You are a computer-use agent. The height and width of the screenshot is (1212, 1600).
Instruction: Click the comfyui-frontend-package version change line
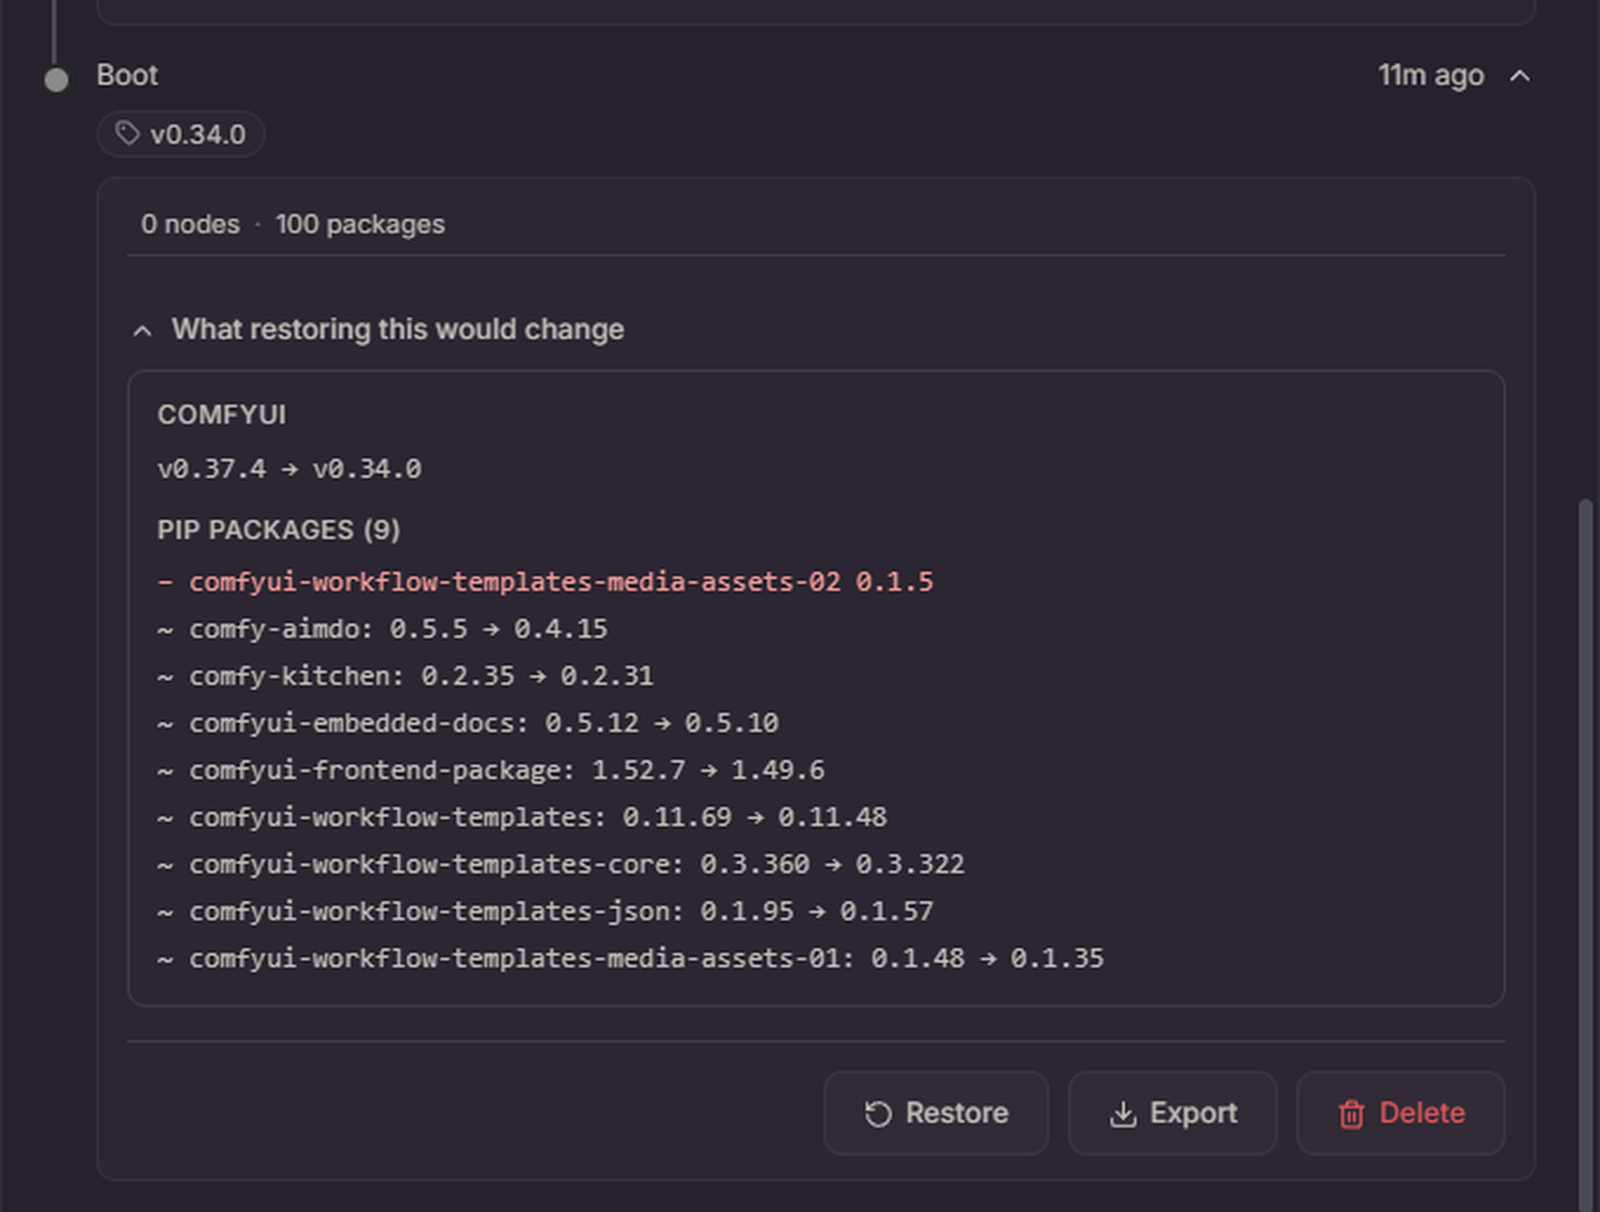coord(491,770)
